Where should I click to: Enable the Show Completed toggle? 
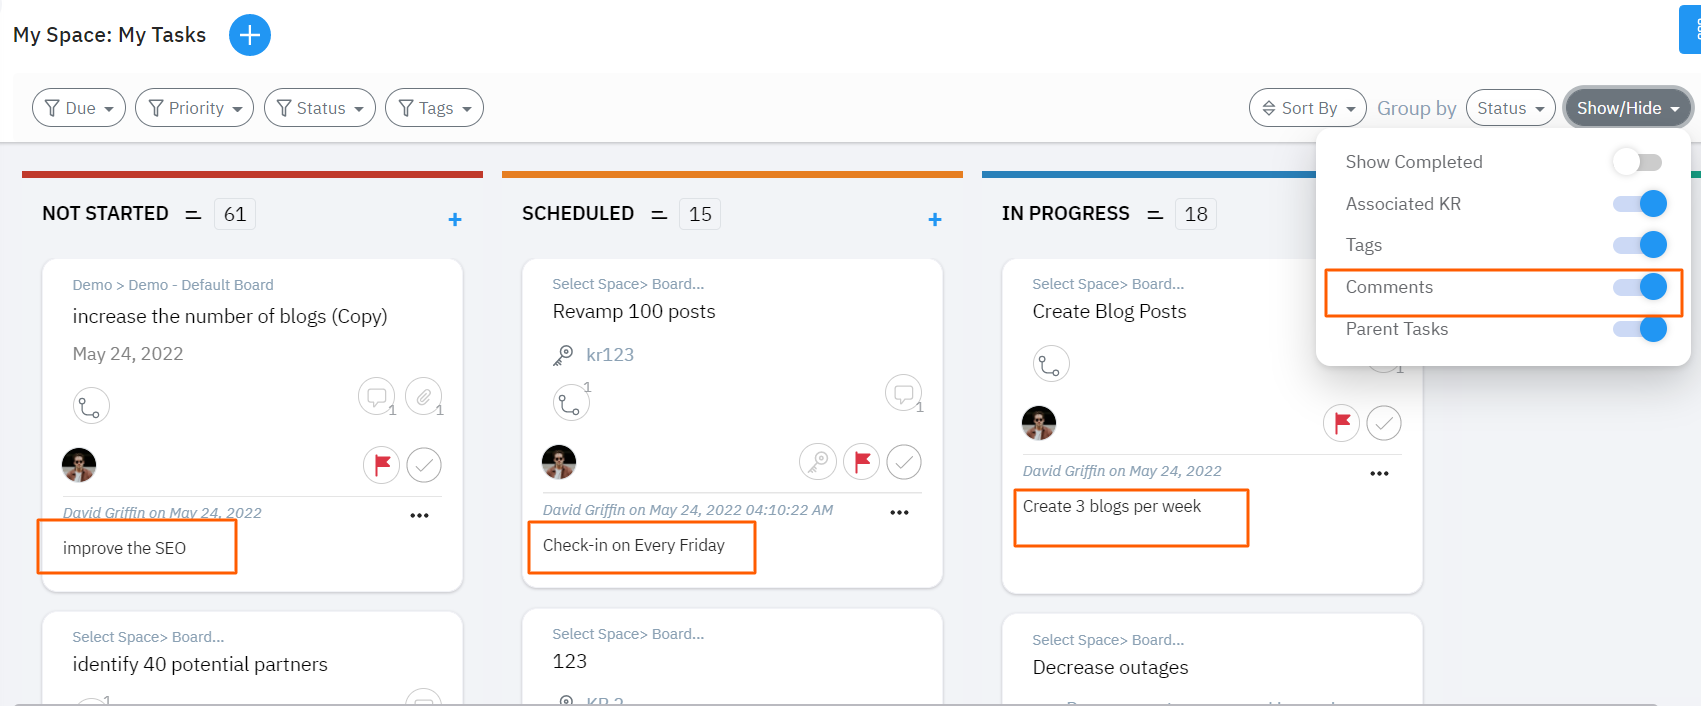(1637, 162)
